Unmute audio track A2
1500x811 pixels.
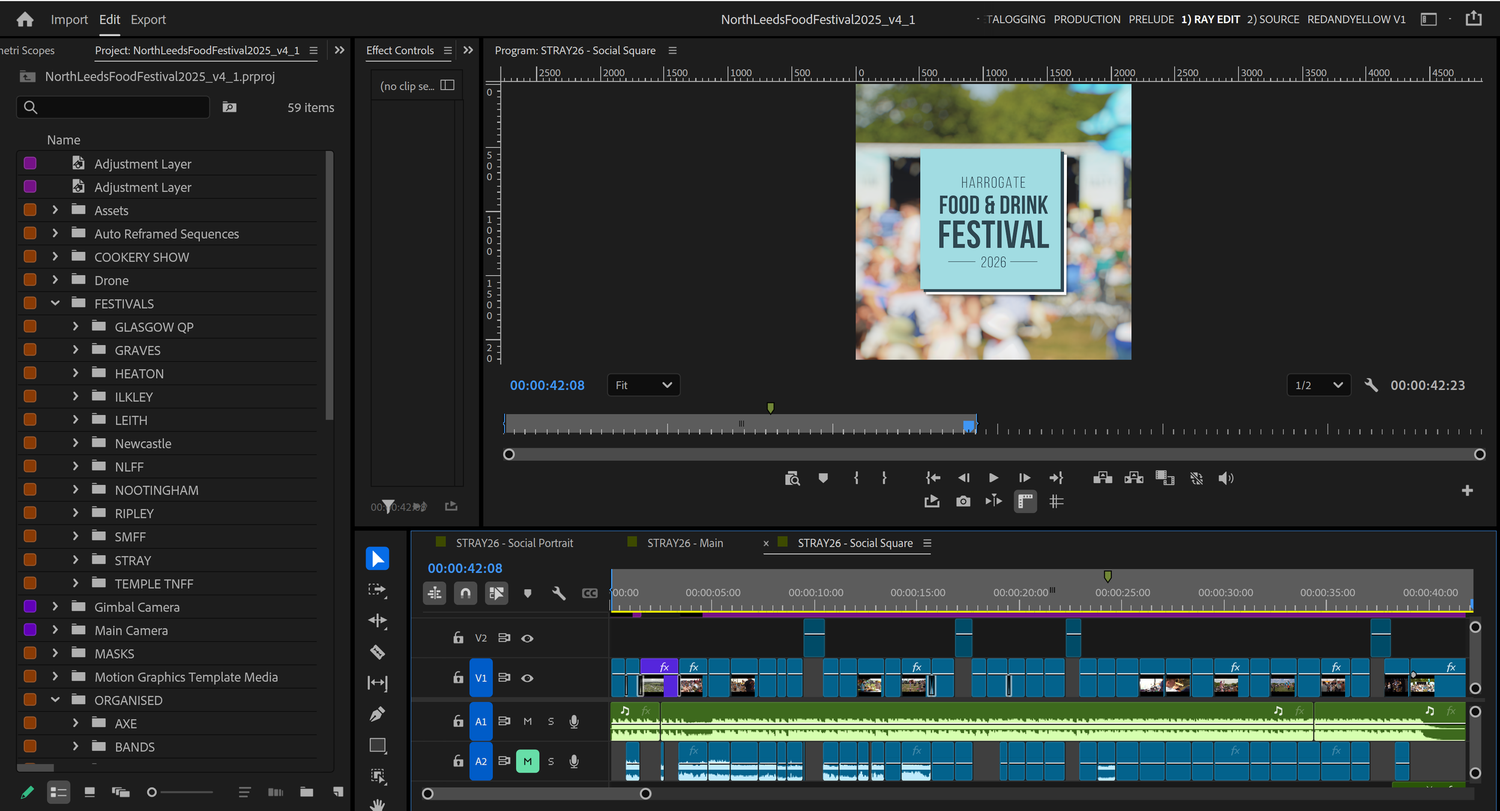[x=527, y=762]
